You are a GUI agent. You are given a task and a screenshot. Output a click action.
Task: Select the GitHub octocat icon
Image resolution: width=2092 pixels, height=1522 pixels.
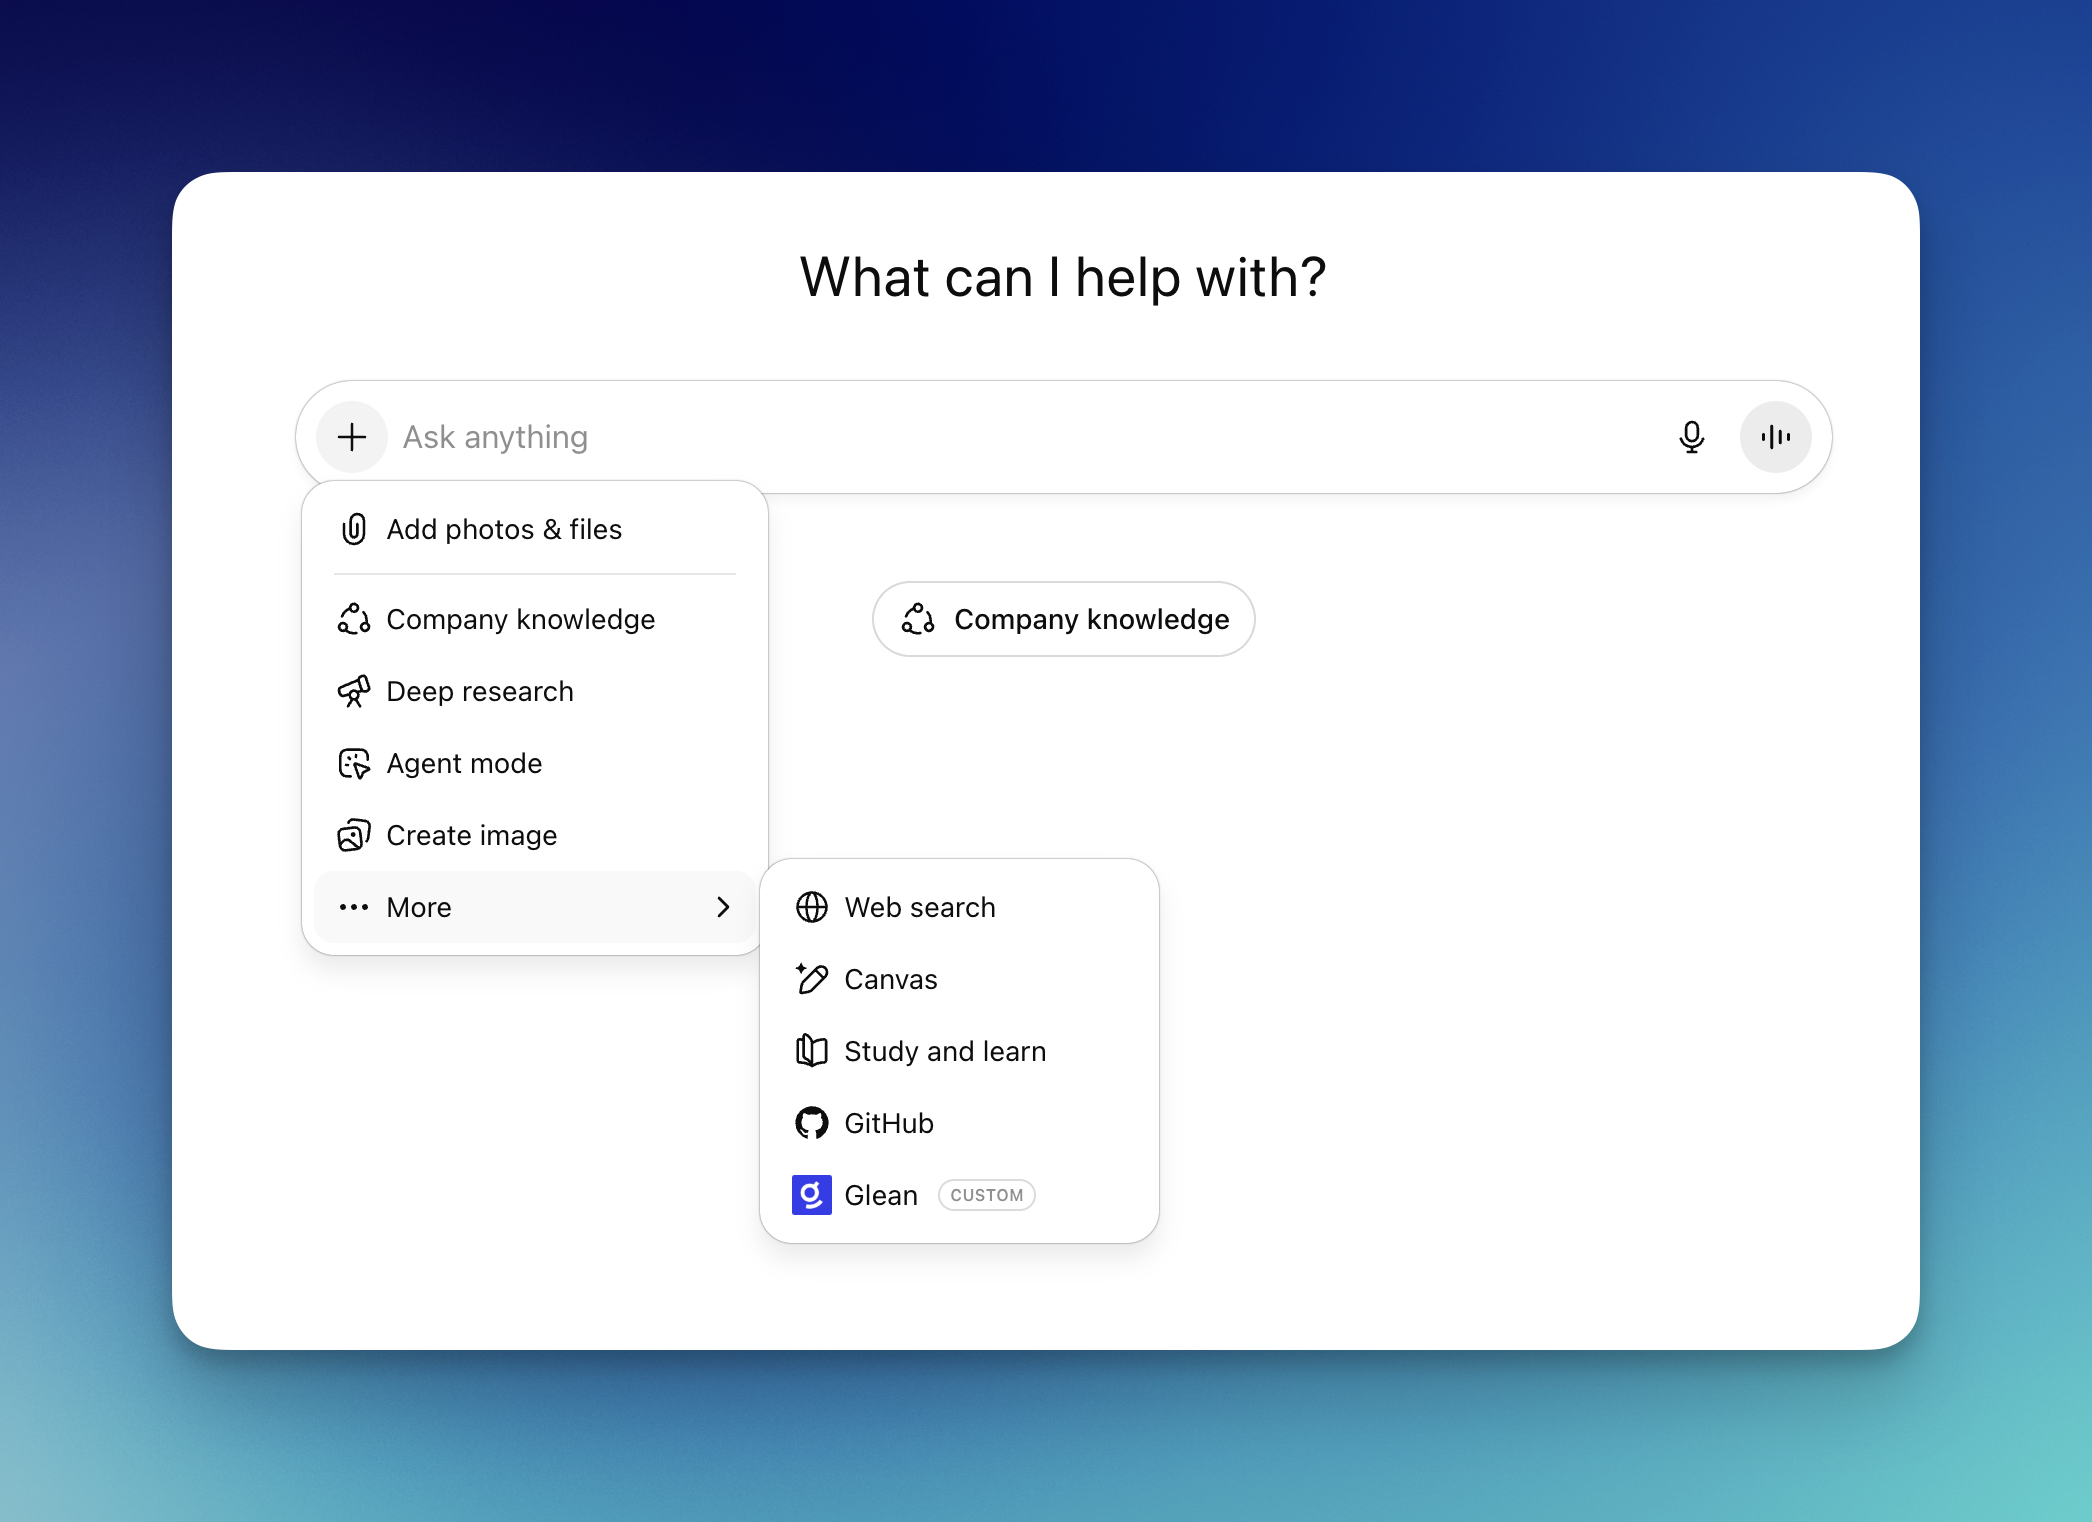(812, 1123)
